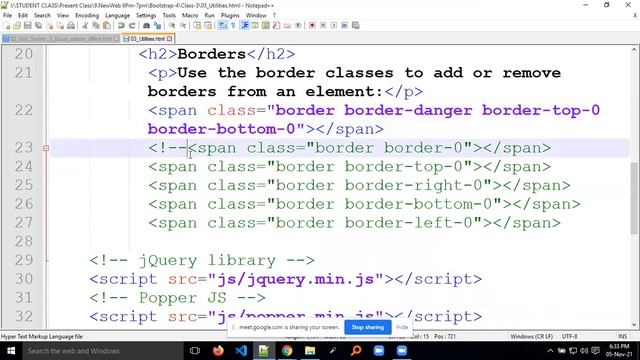
Task: Start macro recording
Action: [x=312, y=25]
